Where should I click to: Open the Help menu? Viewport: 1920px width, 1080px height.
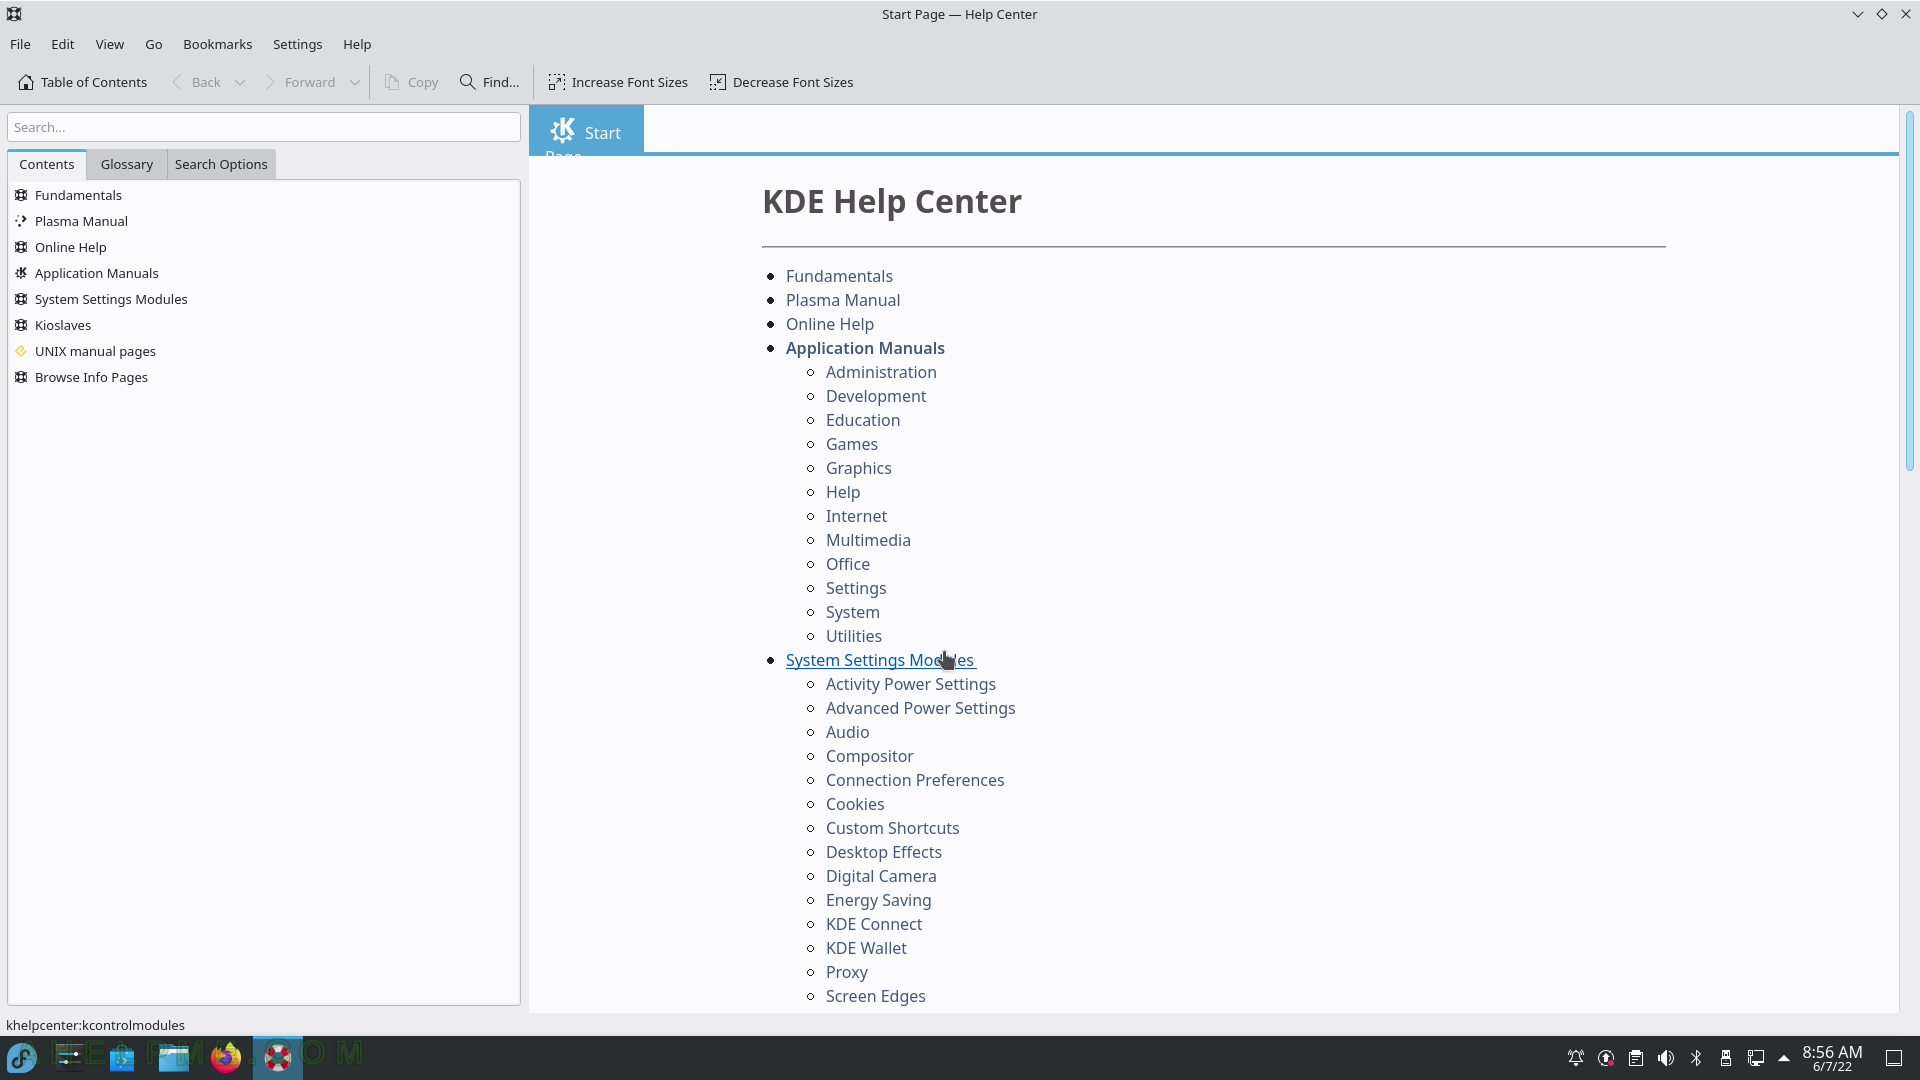click(357, 44)
